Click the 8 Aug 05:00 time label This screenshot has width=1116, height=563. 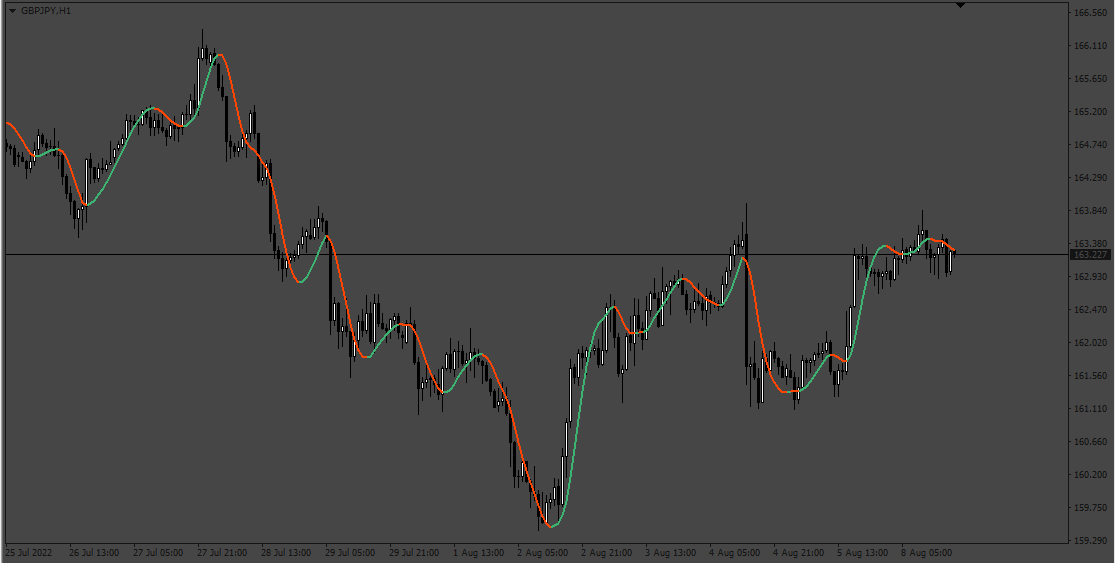pos(927,553)
